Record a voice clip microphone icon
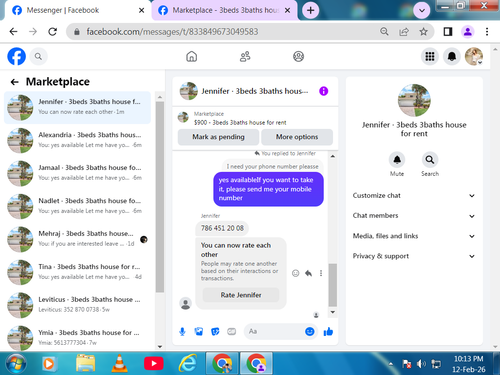 coord(182,331)
